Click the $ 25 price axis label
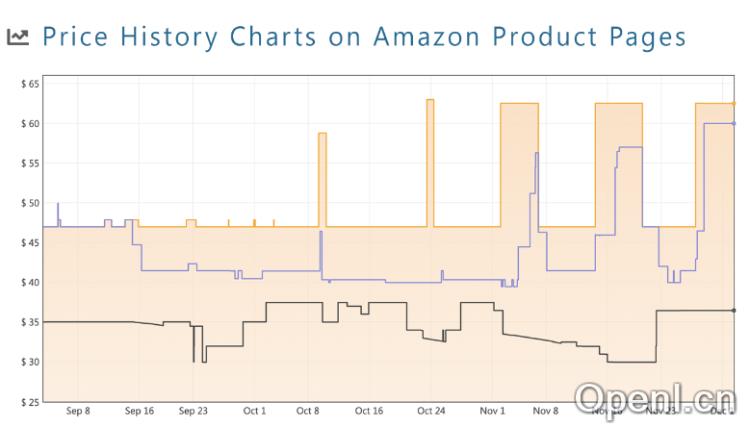Image resolution: width=750 pixels, height=427 pixels. point(29,402)
